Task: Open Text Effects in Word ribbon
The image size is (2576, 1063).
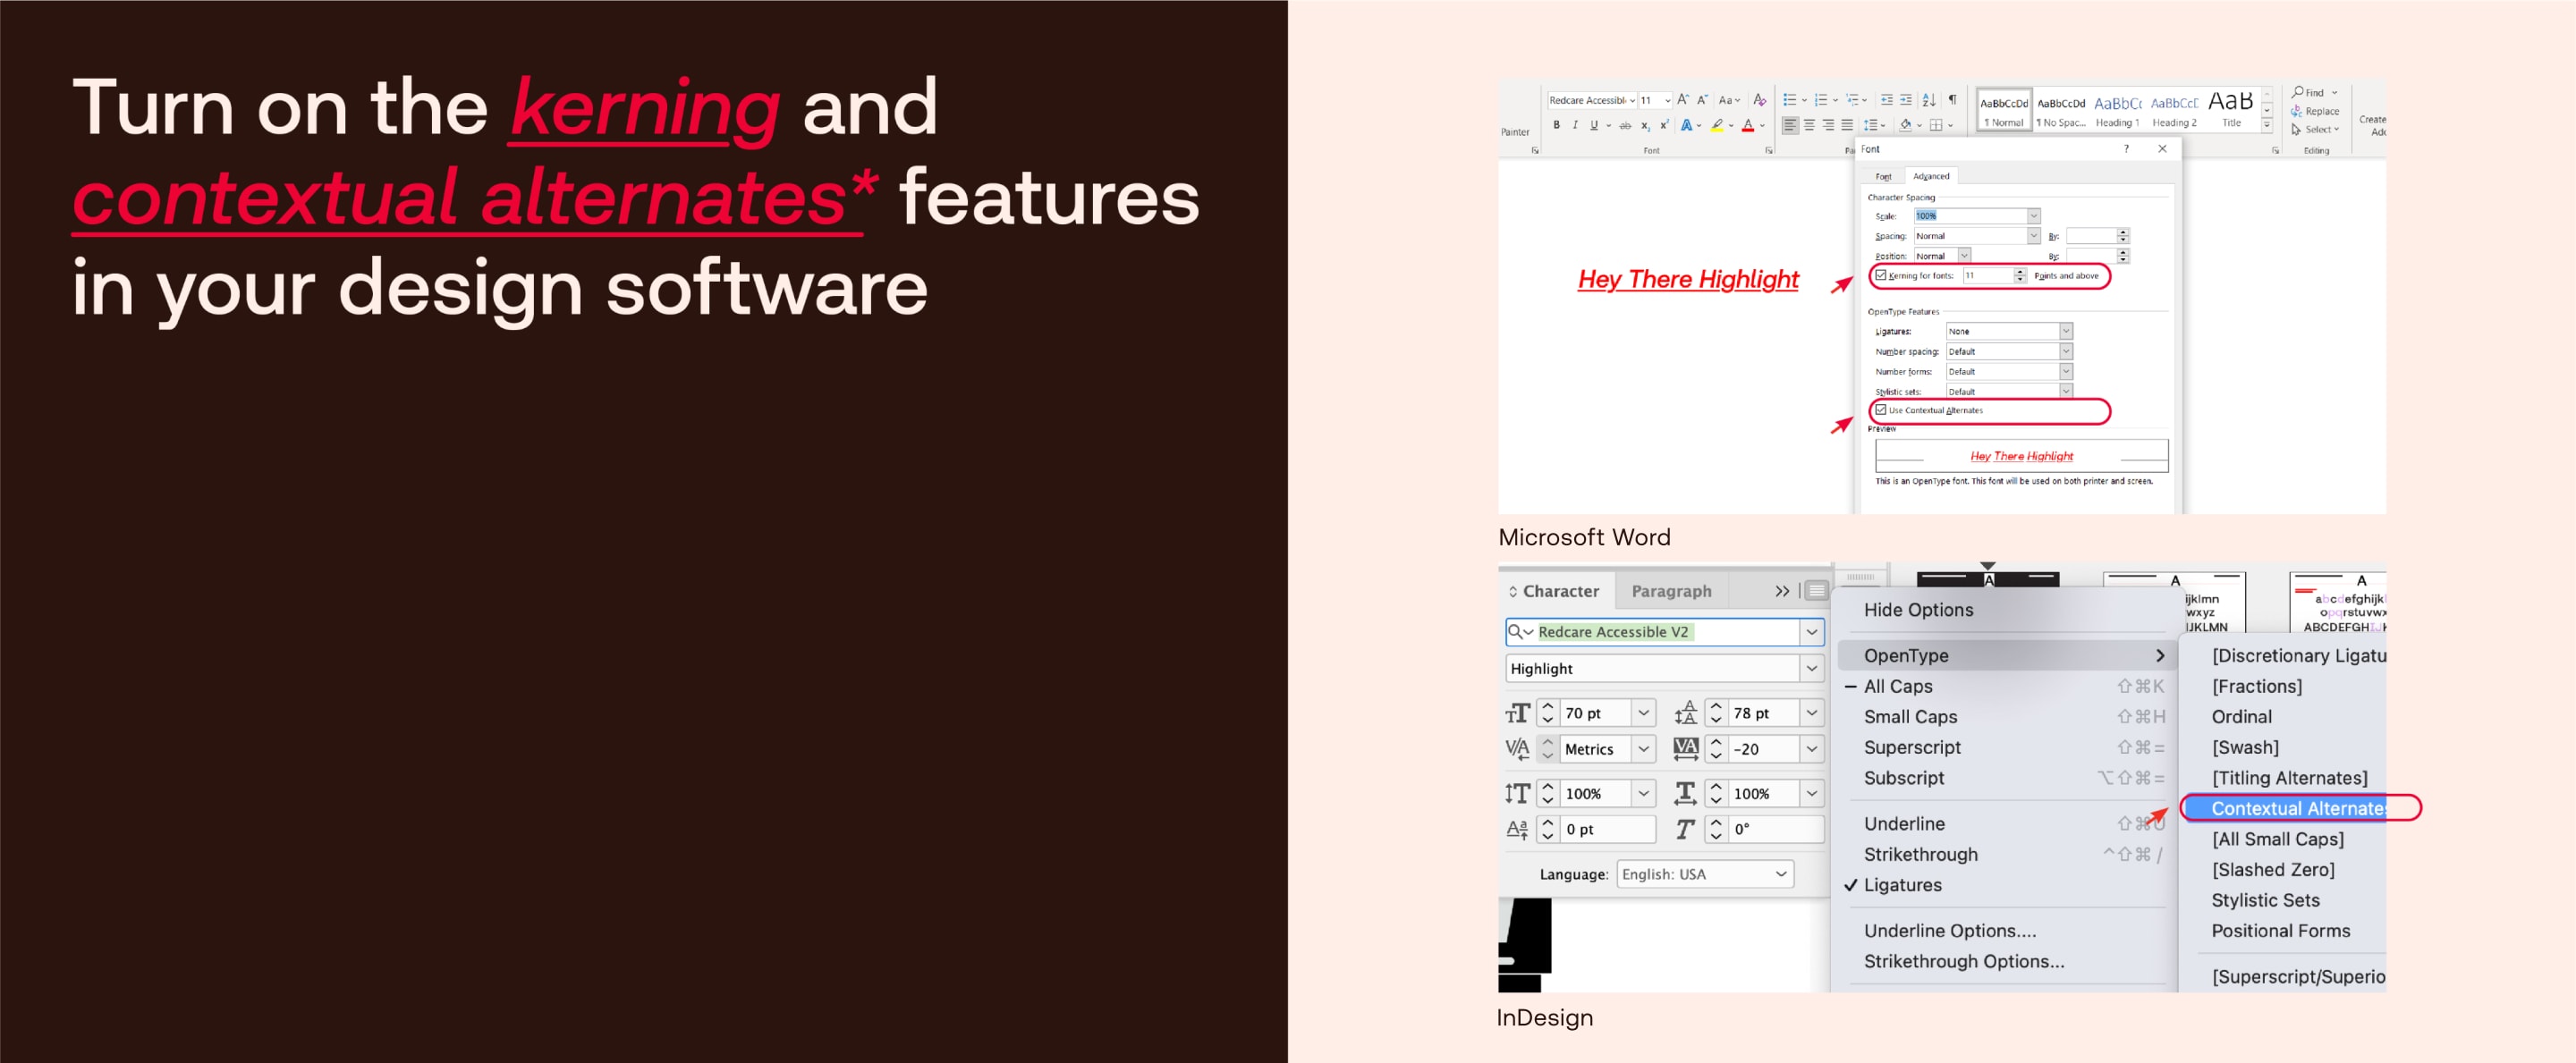Action: [1687, 125]
